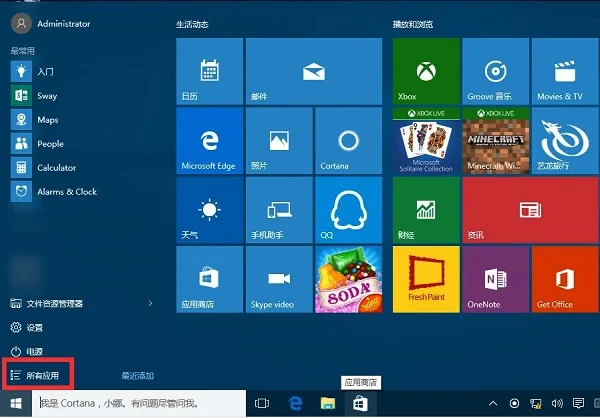Screen dimensions: 600x418
Task: Open the 邮件 mail tile
Action: point(314,71)
